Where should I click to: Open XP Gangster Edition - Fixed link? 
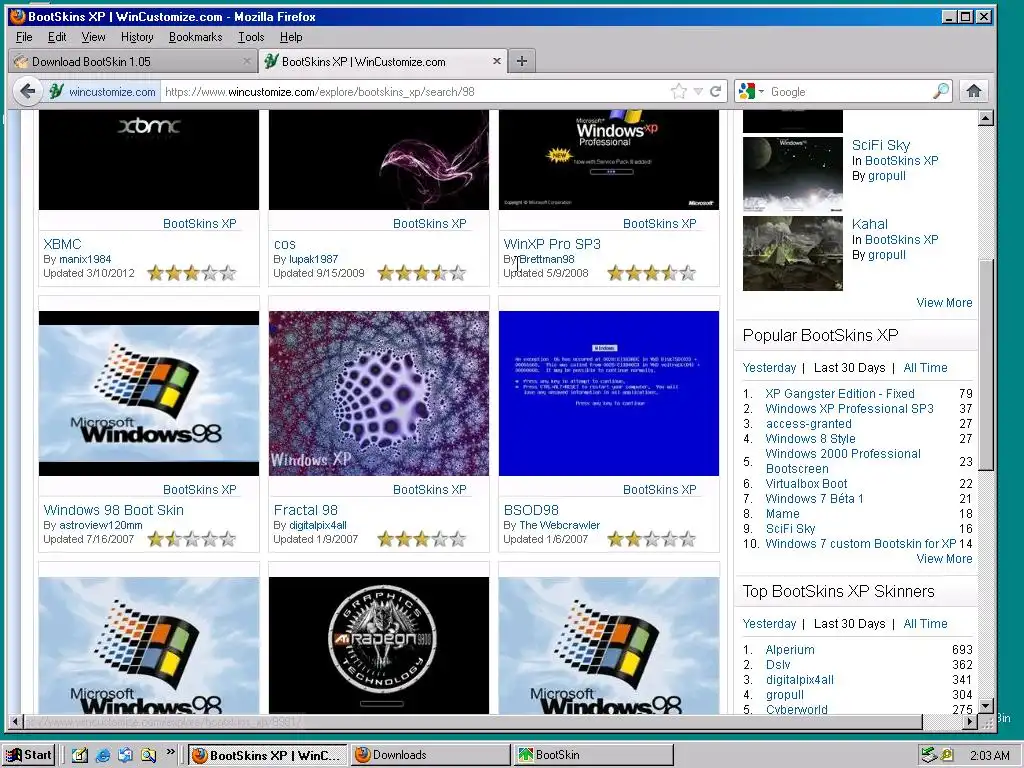(x=840, y=394)
